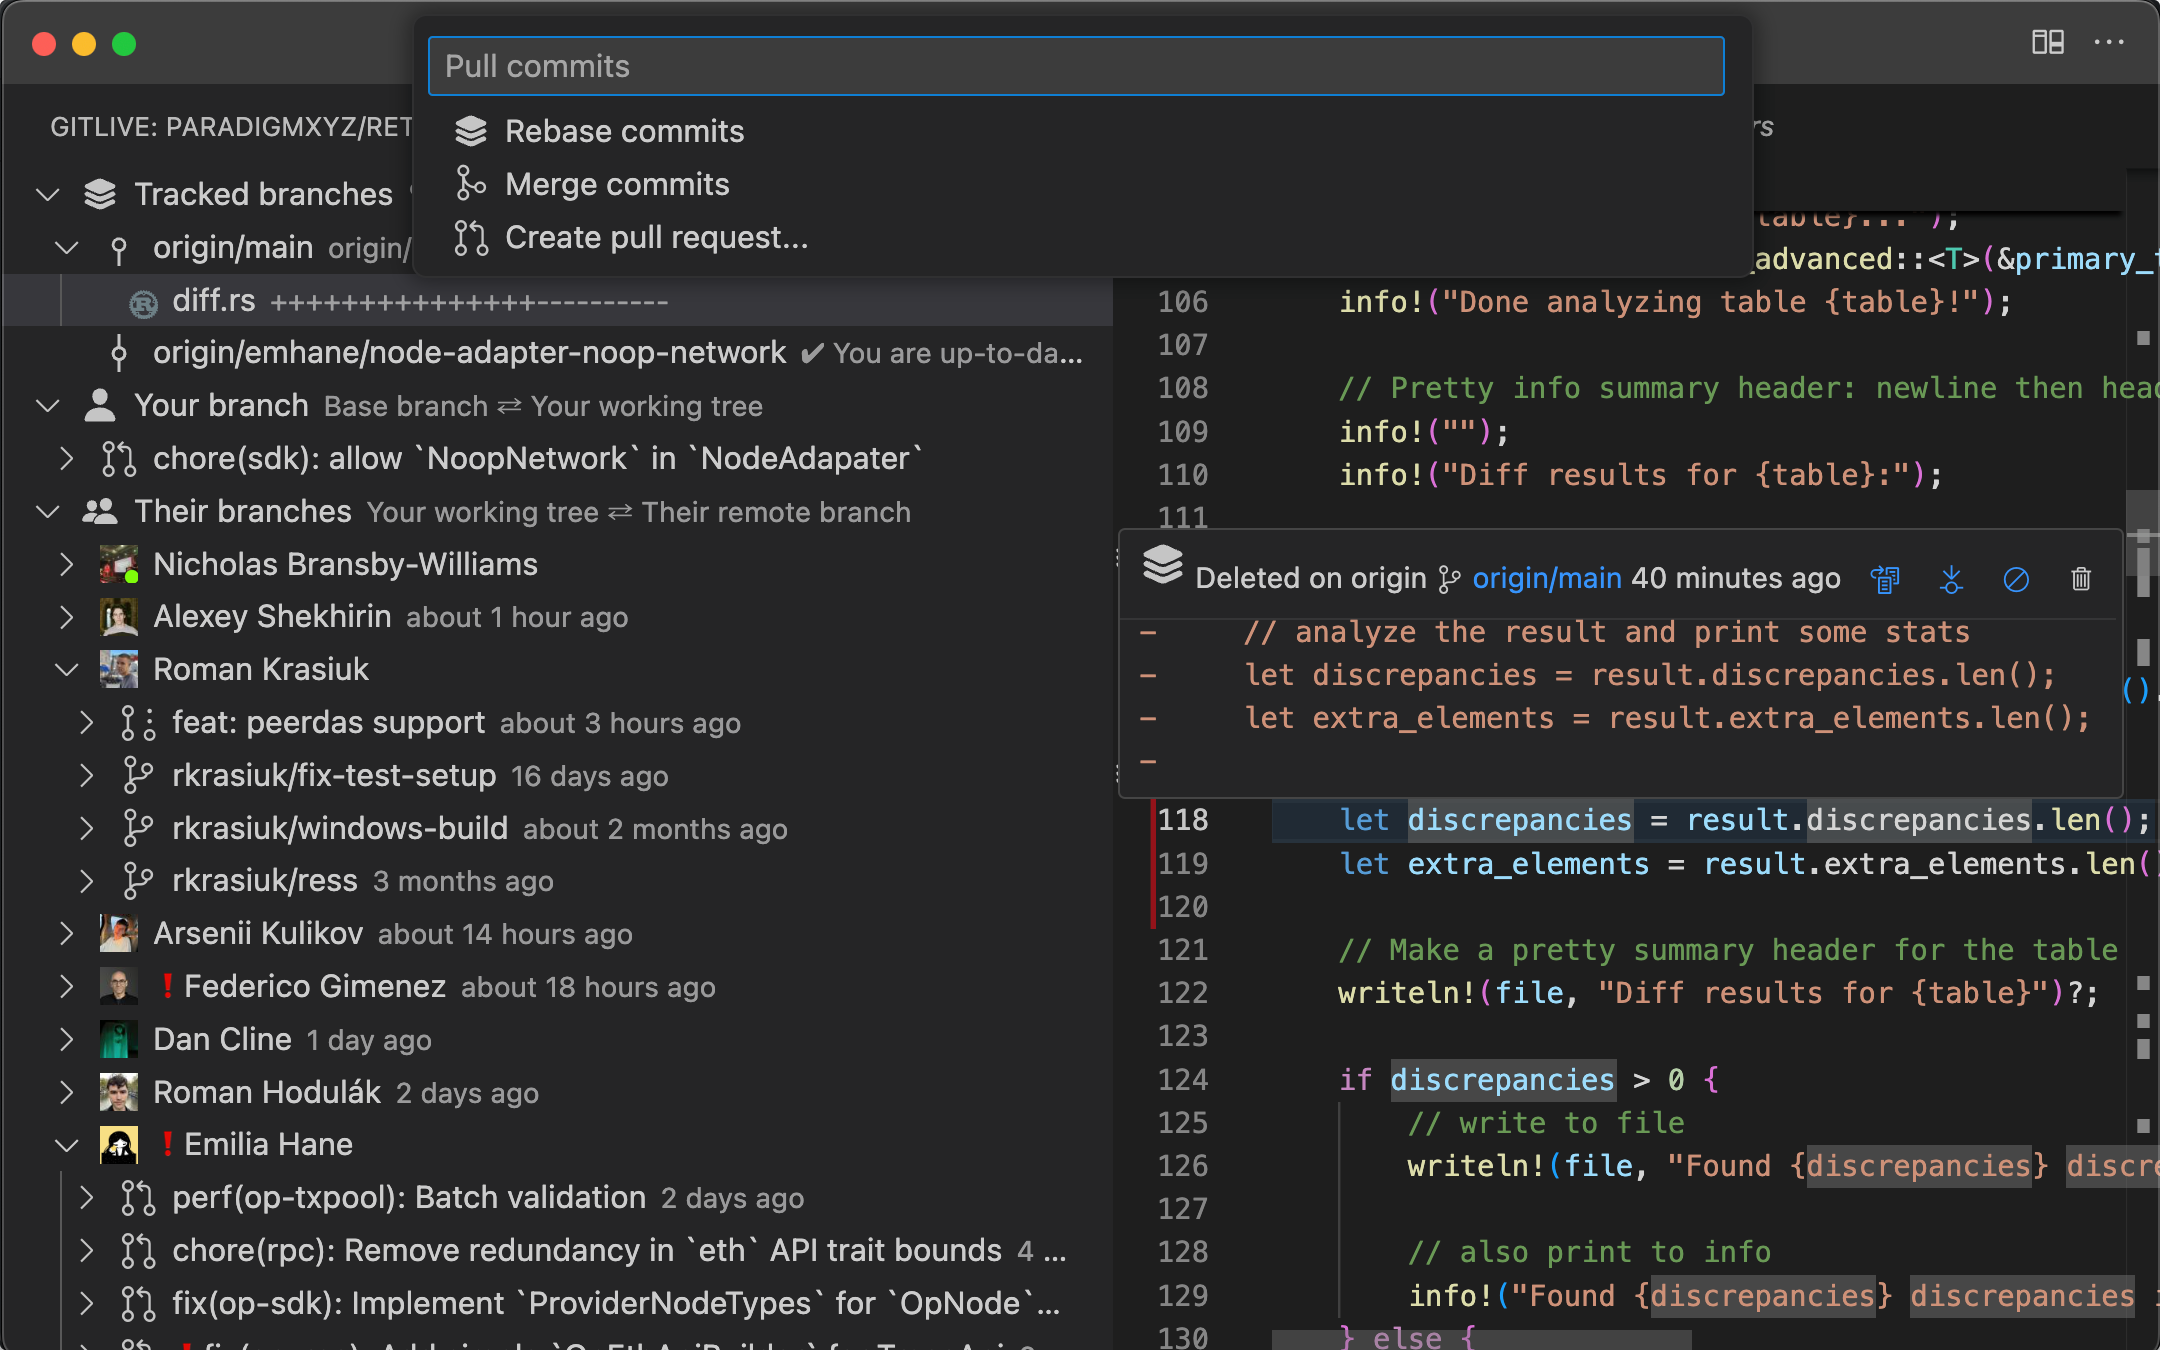Viewport: 2160px width, 1350px height.
Task: Click Merge commits icon in dropdown
Action: [x=471, y=184]
